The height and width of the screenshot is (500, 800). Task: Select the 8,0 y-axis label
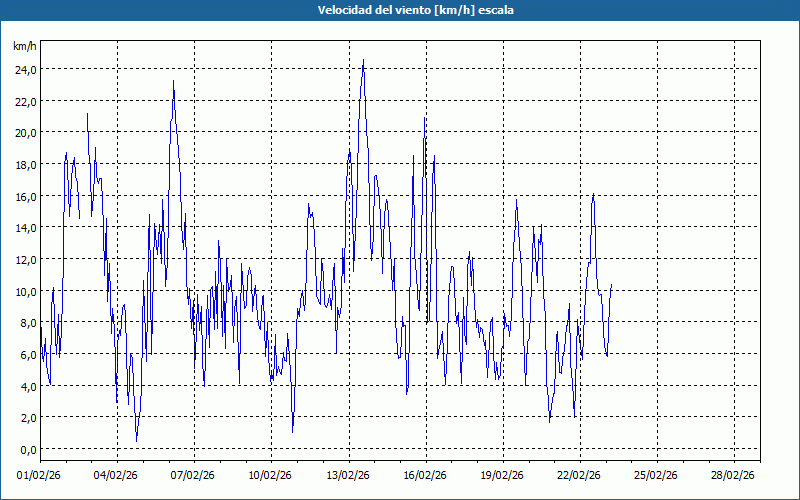tap(24, 322)
